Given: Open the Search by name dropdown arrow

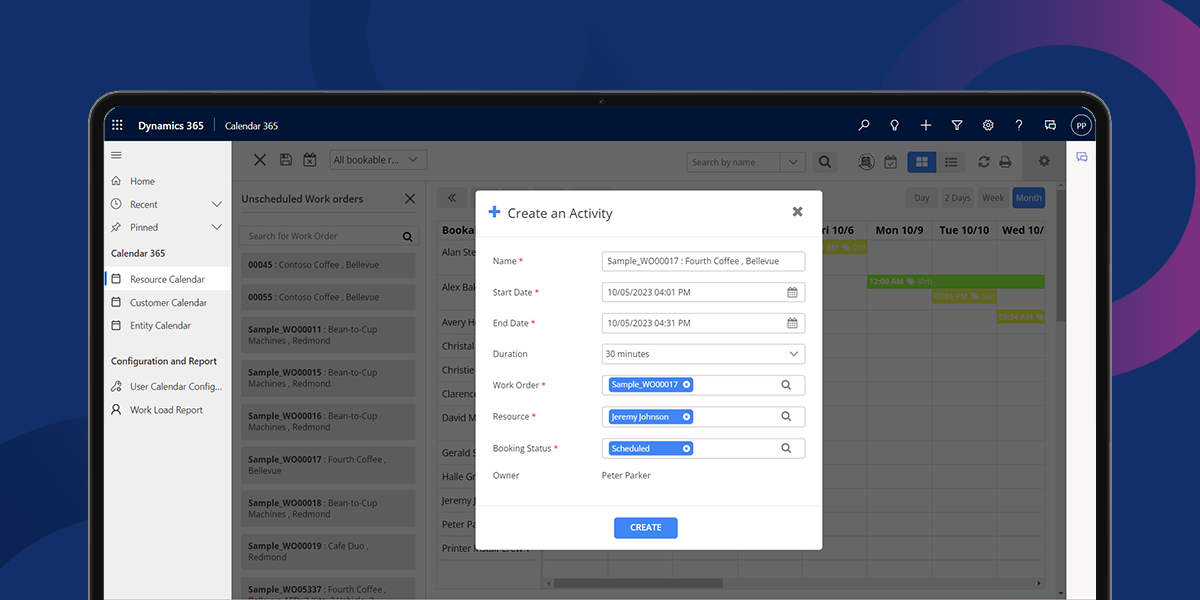Looking at the screenshot, I should [793, 162].
